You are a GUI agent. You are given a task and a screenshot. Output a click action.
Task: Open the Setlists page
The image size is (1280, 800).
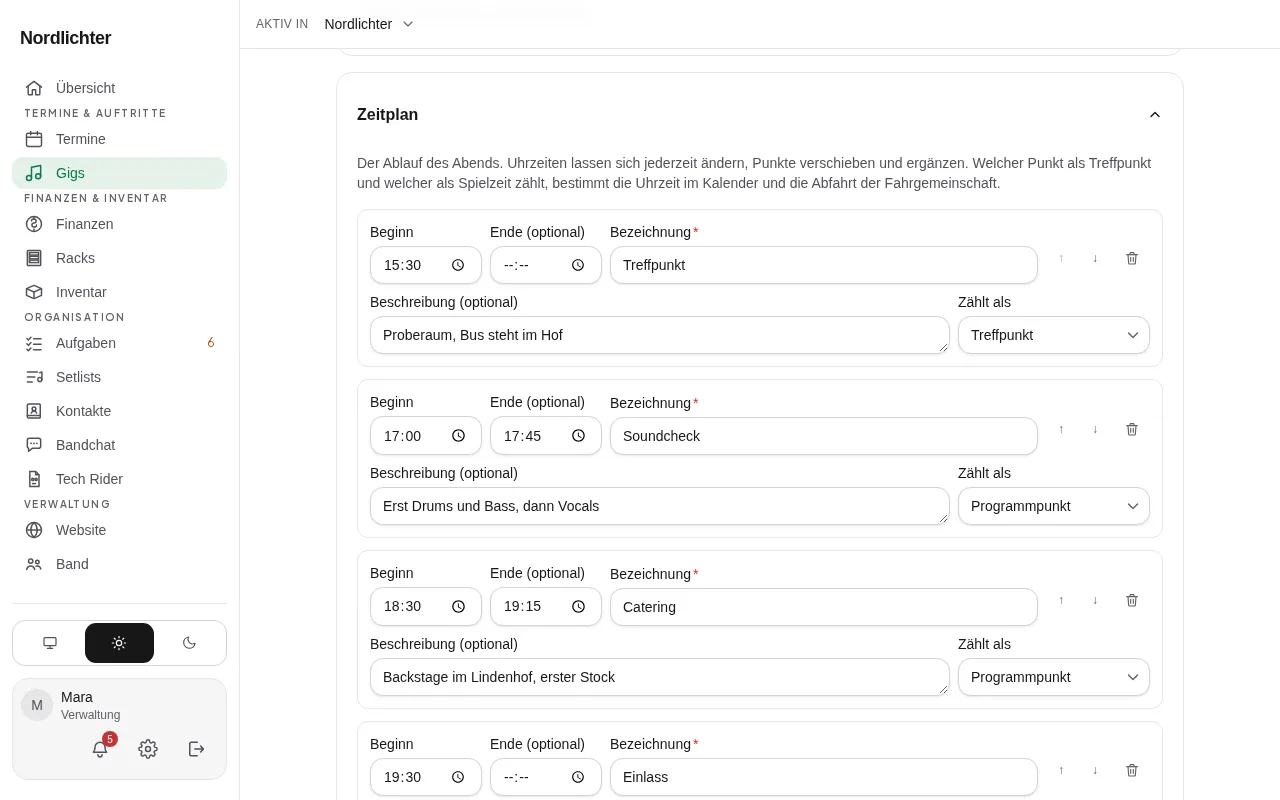click(120, 377)
